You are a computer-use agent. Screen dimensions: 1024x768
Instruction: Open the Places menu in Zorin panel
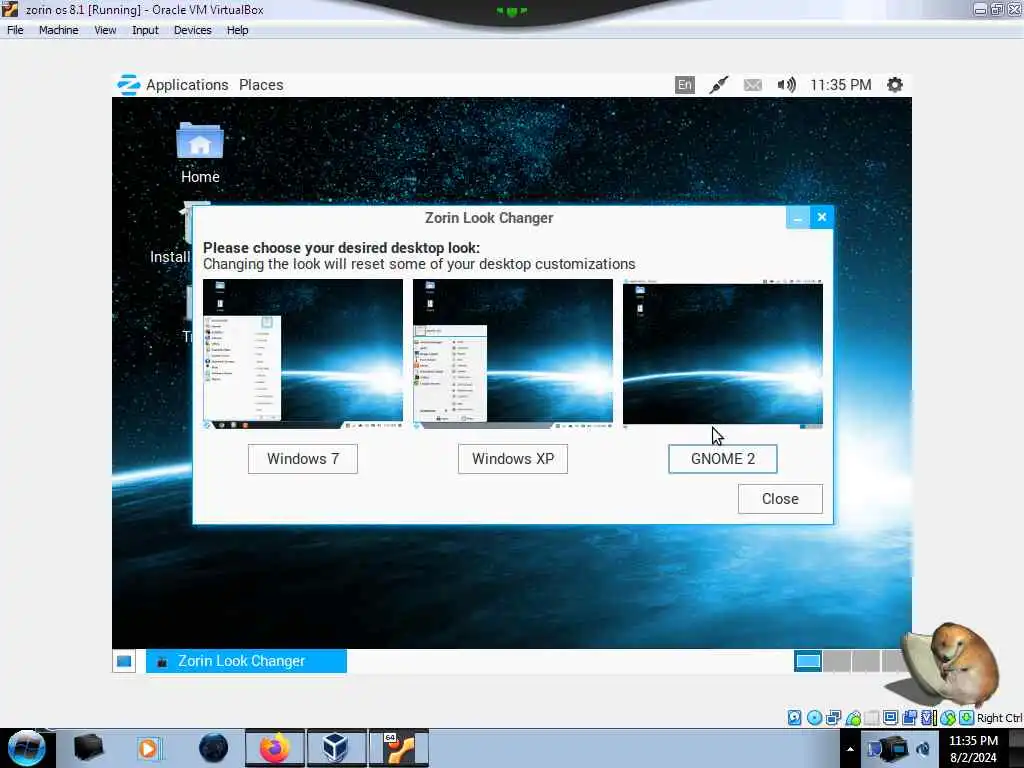(x=261, y=85)
